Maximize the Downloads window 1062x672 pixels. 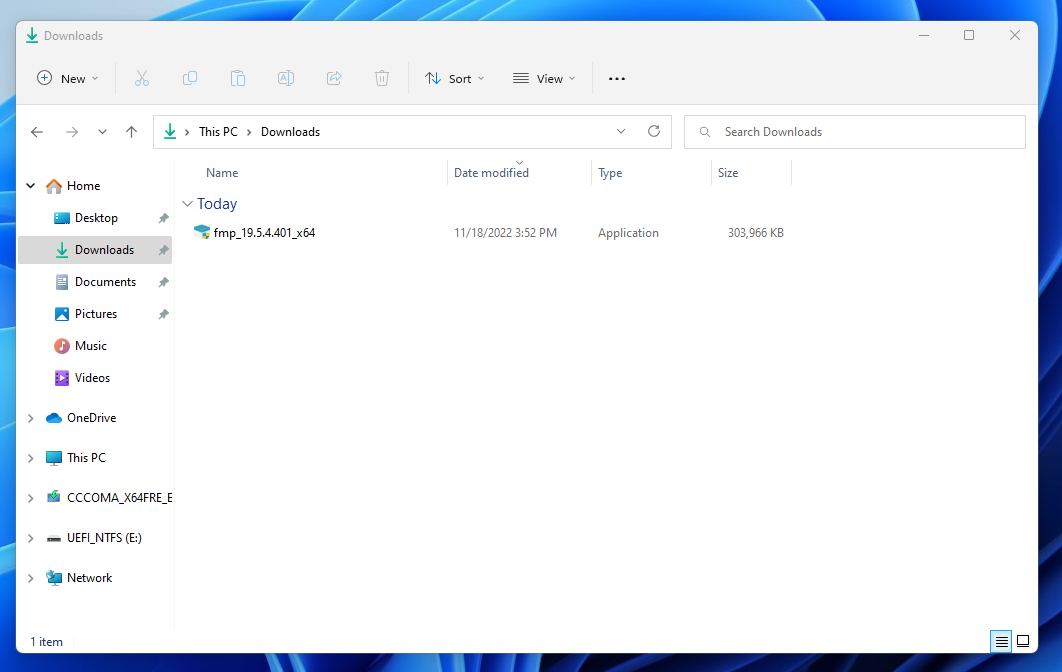(x=969, y=35)
